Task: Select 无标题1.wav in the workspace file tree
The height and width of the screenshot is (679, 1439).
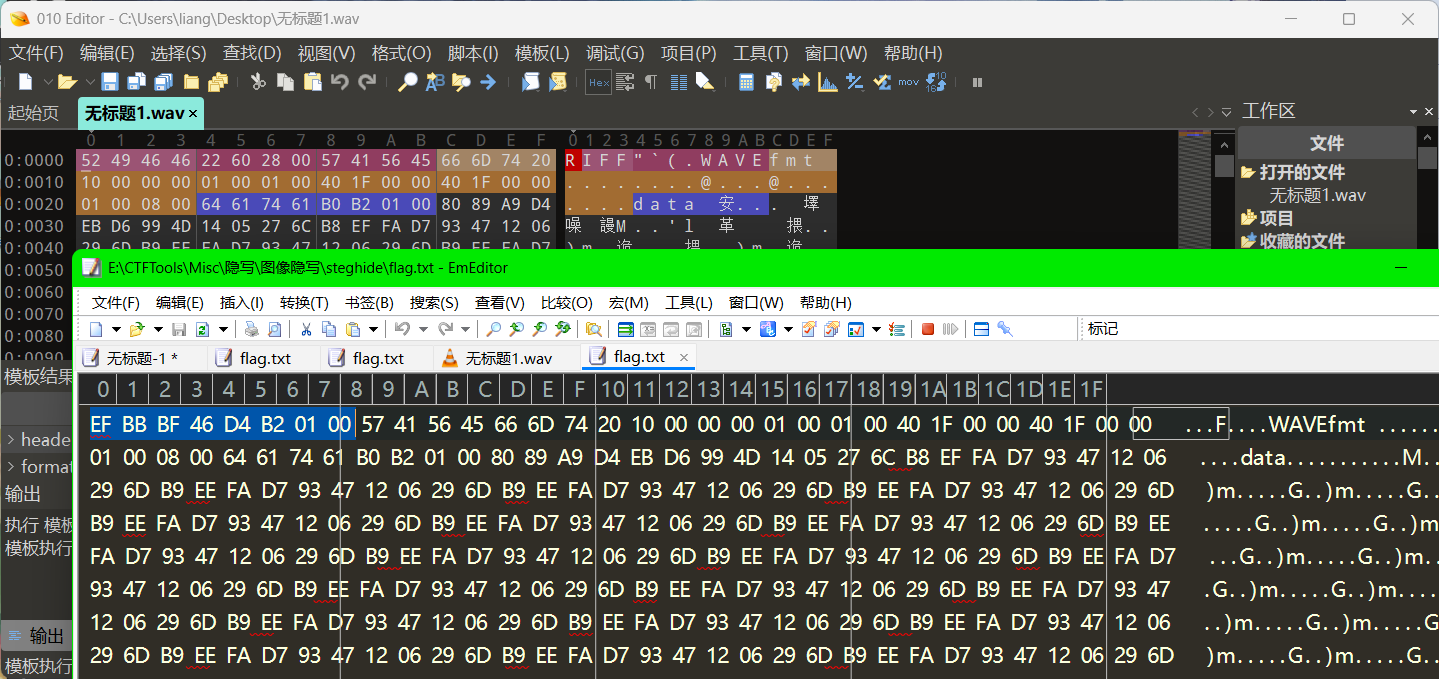Action: 1317,195
